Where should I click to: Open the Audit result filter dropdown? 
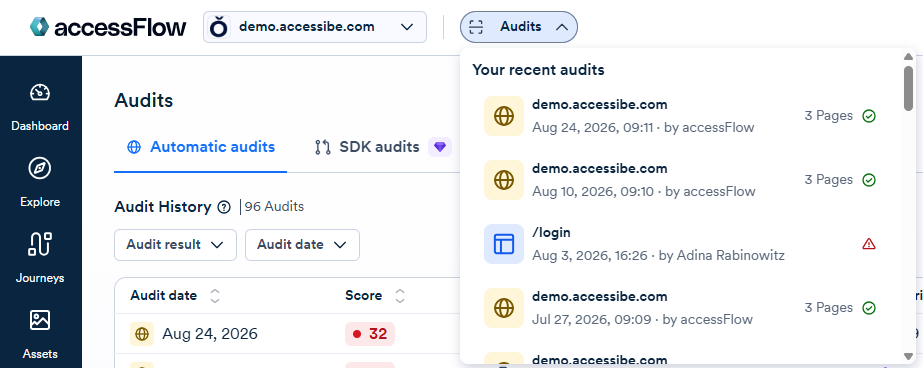[x=175, y=245]
